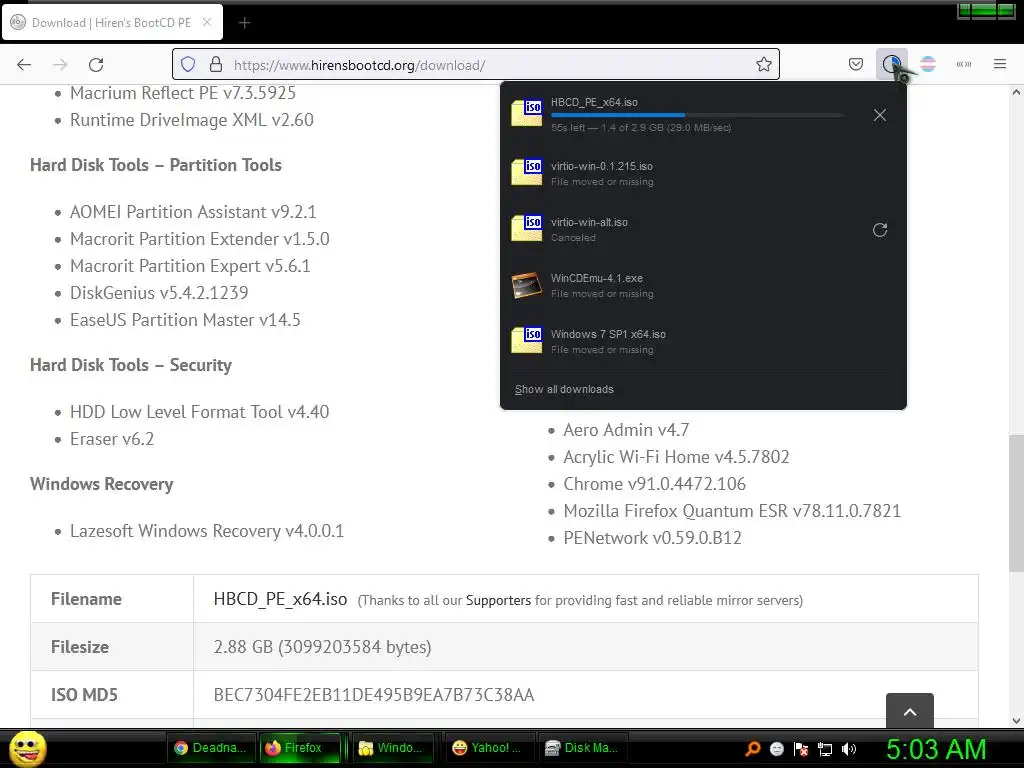Click the virtio-win-0.1.215.iso file icon

(527, 172)
